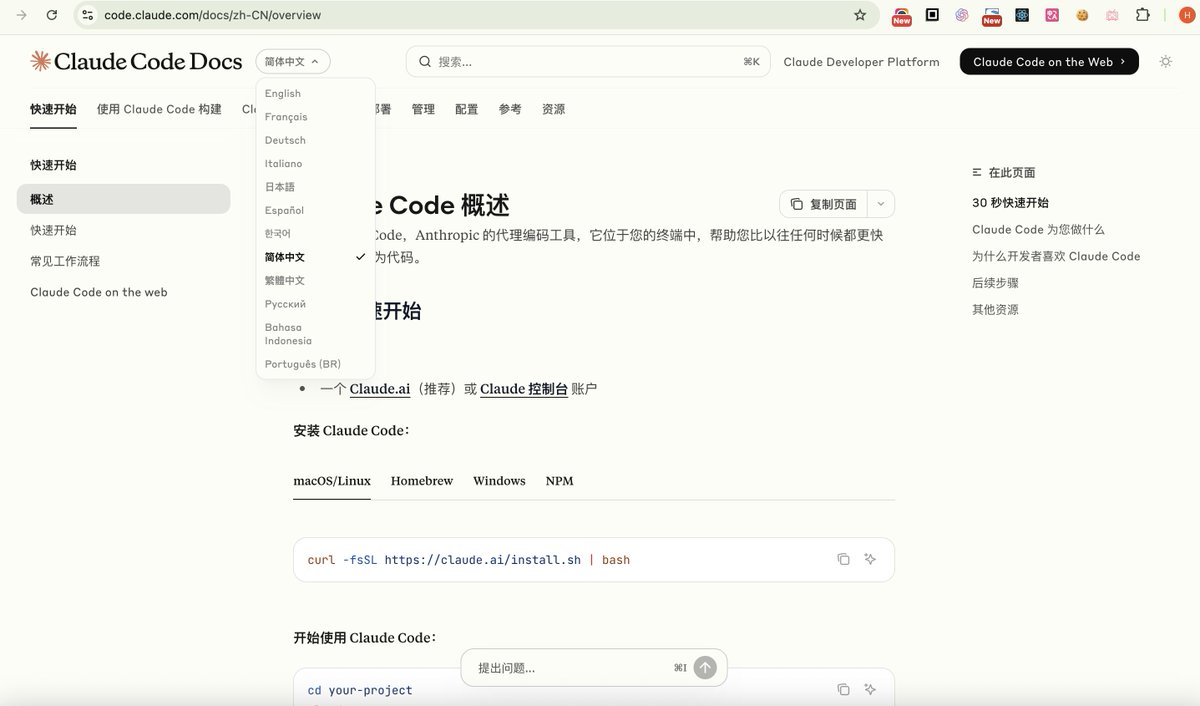Viewport: 1200px width, 706px height.
Task: Click the purple swirl extension icon
Action: [x=962, y=15]
